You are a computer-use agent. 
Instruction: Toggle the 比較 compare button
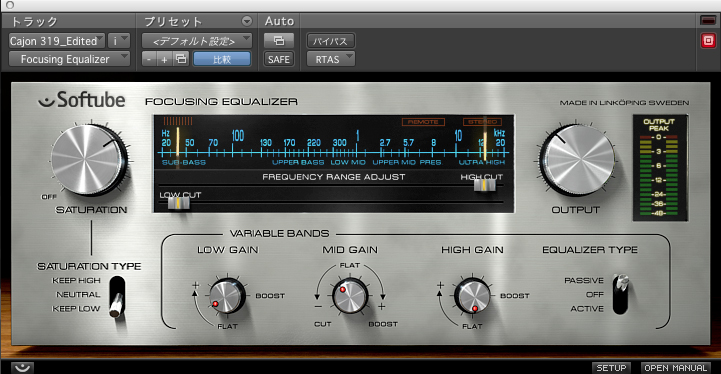(222, 59)
